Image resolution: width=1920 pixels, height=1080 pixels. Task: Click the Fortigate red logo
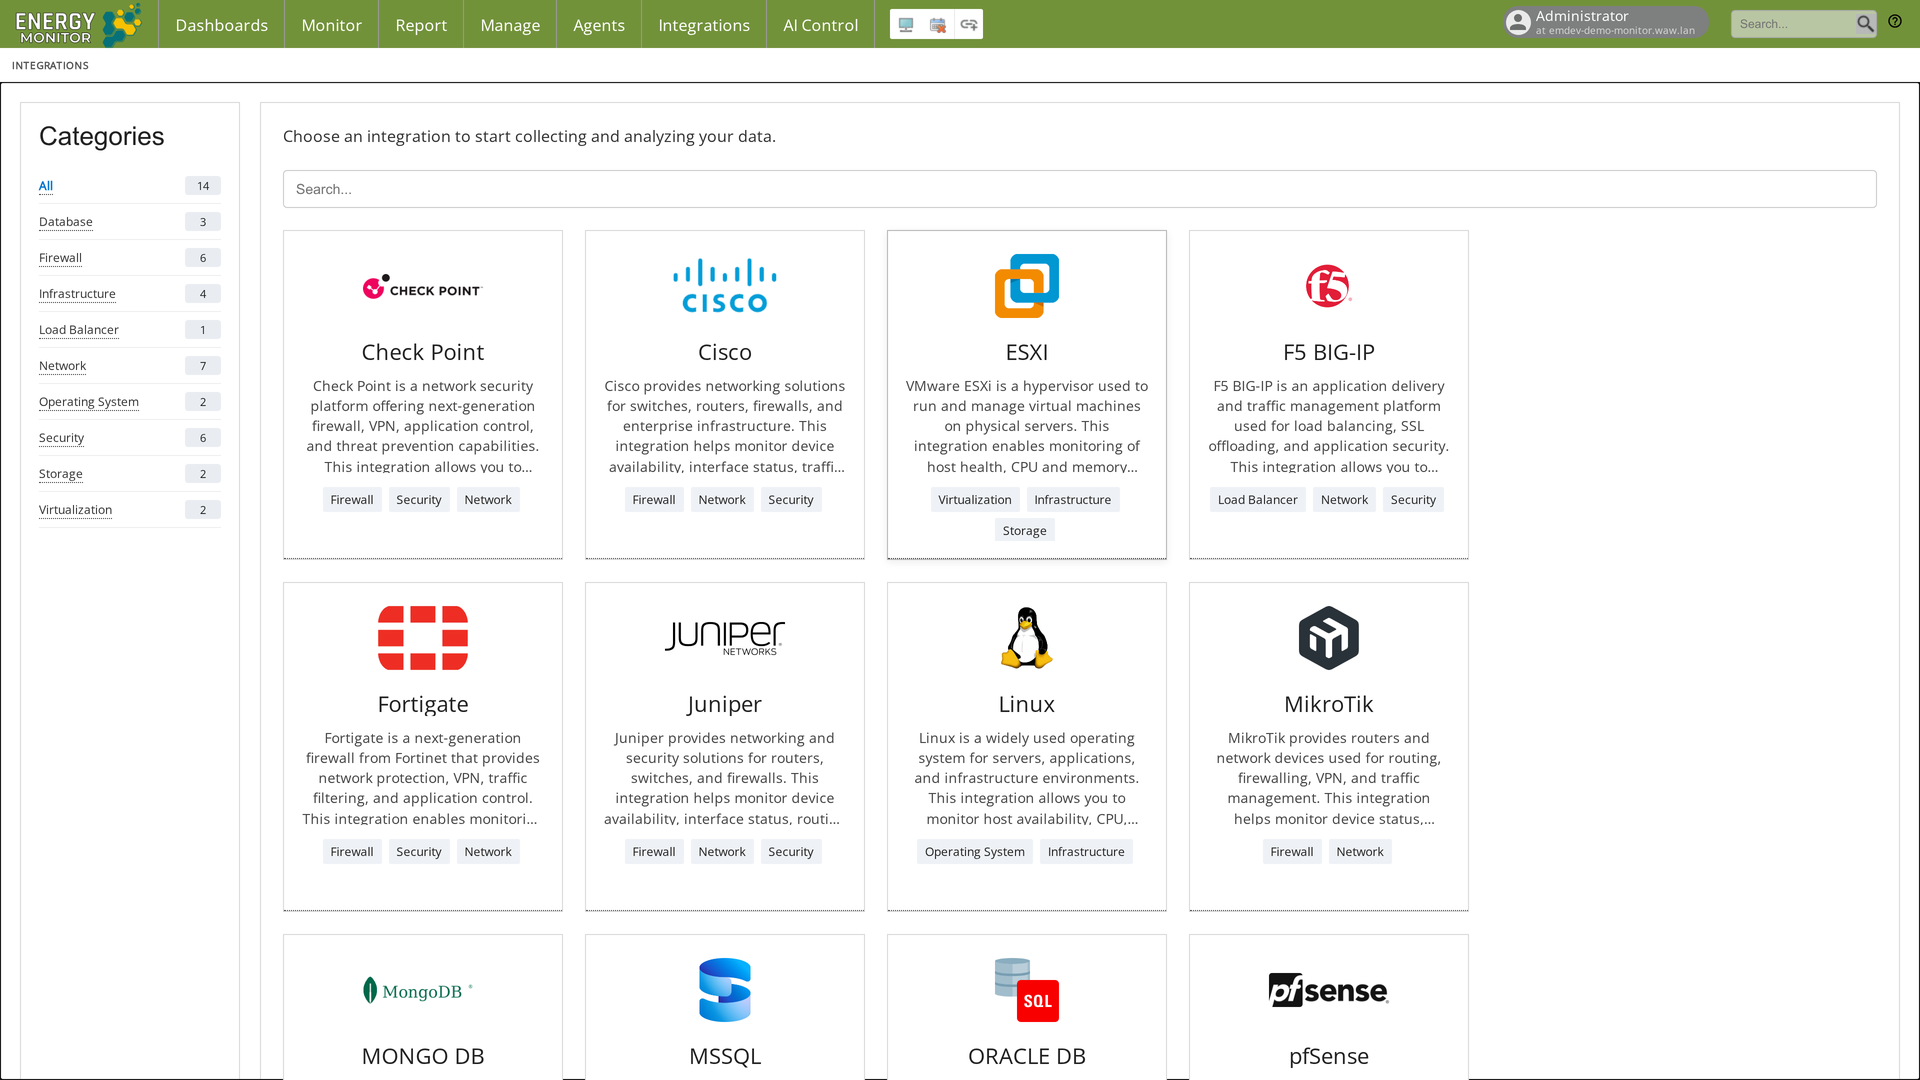pyautogui.click(x=423, y=638)
